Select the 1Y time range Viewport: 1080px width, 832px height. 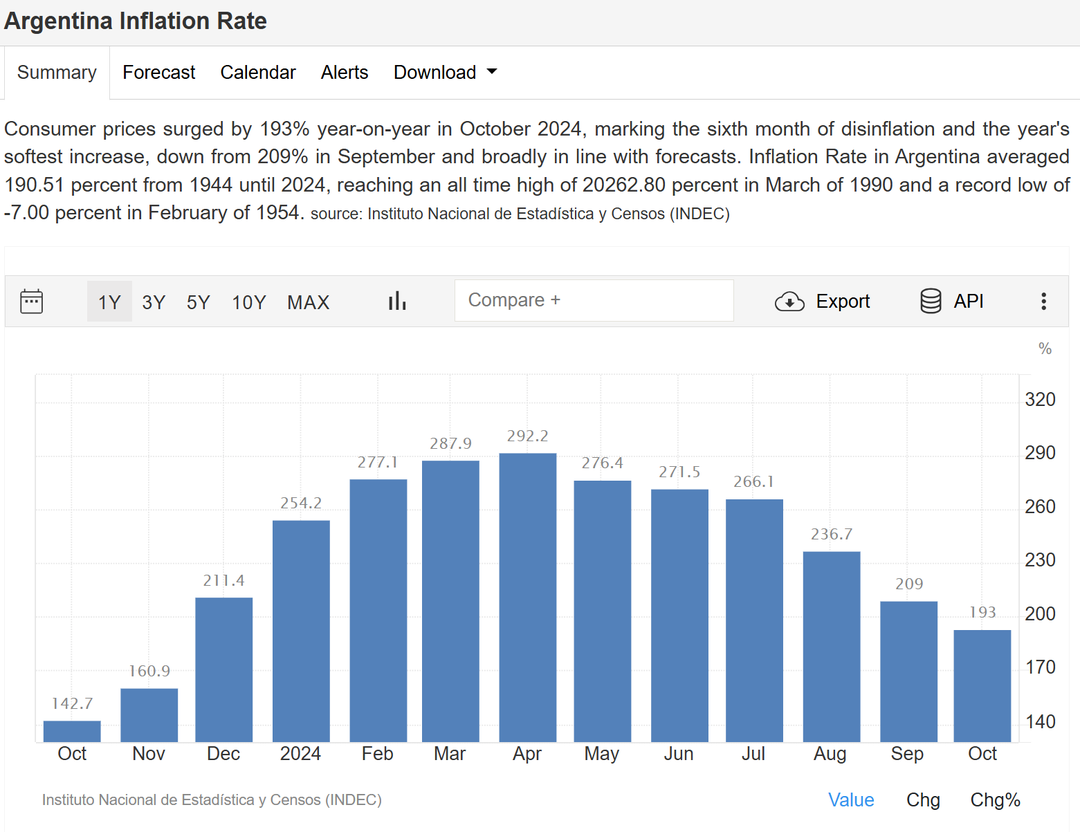(109, 302)
